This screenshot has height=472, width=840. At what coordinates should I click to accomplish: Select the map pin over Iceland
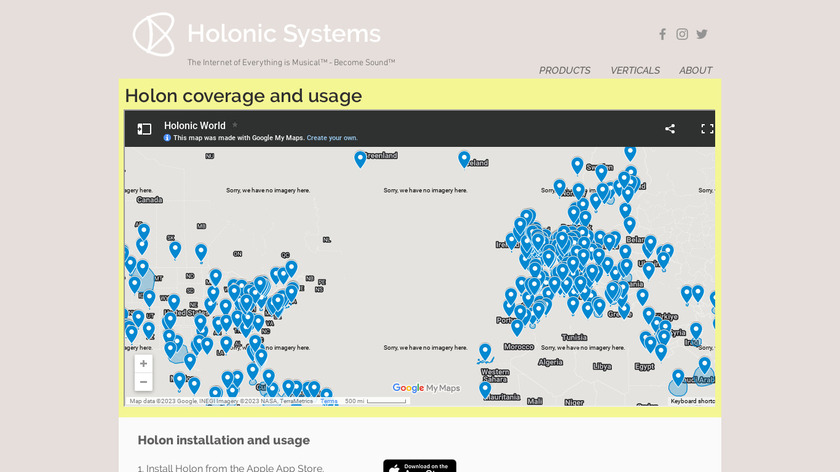click(x=464, y=159)
